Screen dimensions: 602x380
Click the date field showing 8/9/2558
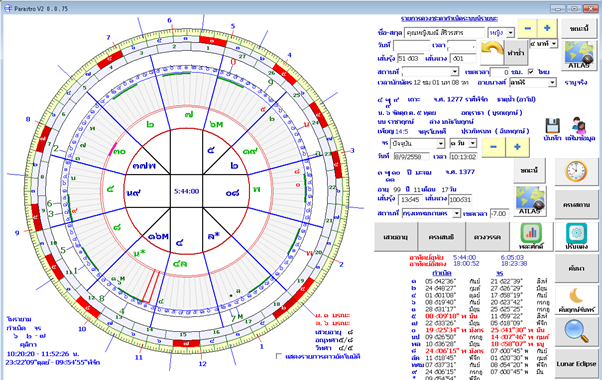point(411,156)
